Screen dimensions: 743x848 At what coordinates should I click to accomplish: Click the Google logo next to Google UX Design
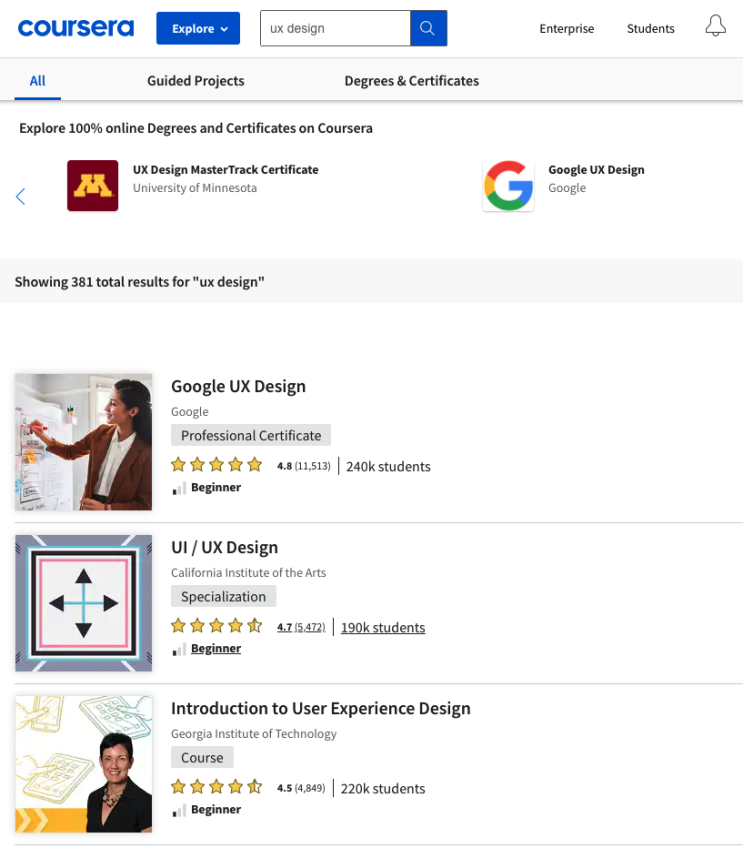[x=508, y=185]
